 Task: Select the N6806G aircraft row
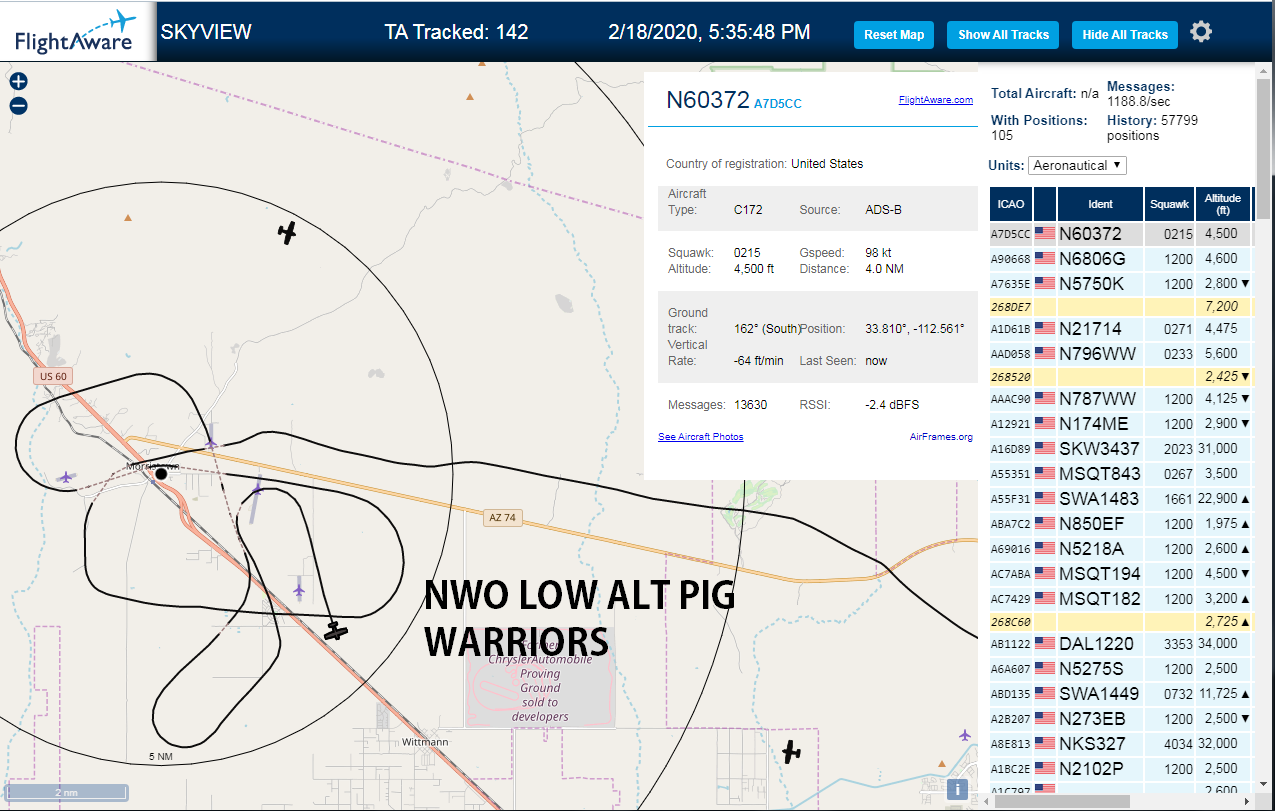coord(1120,258)
